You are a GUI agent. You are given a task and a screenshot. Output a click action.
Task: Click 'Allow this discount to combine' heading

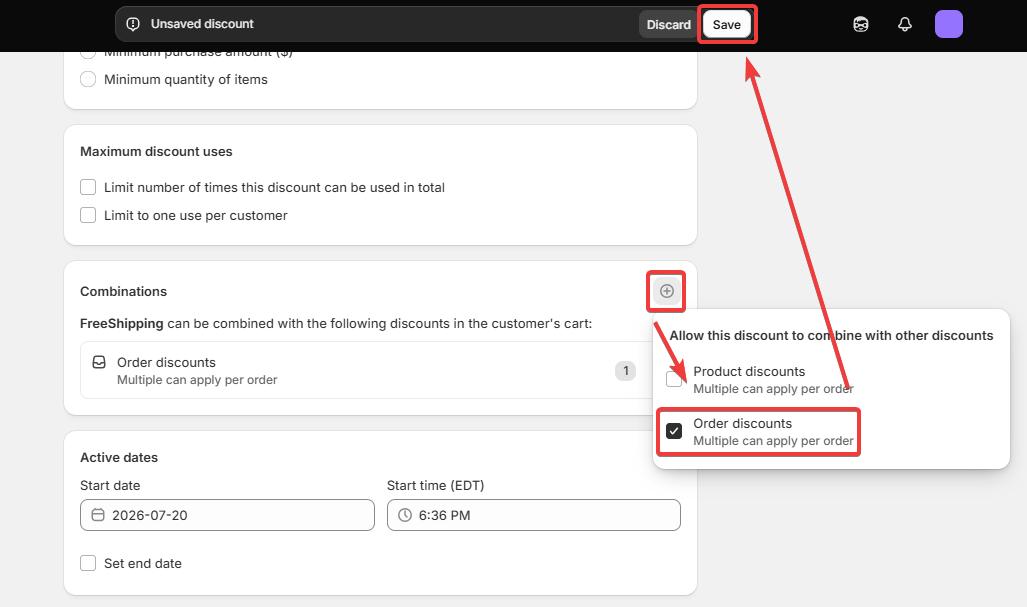pyautogui.click(x=831, y=335)
